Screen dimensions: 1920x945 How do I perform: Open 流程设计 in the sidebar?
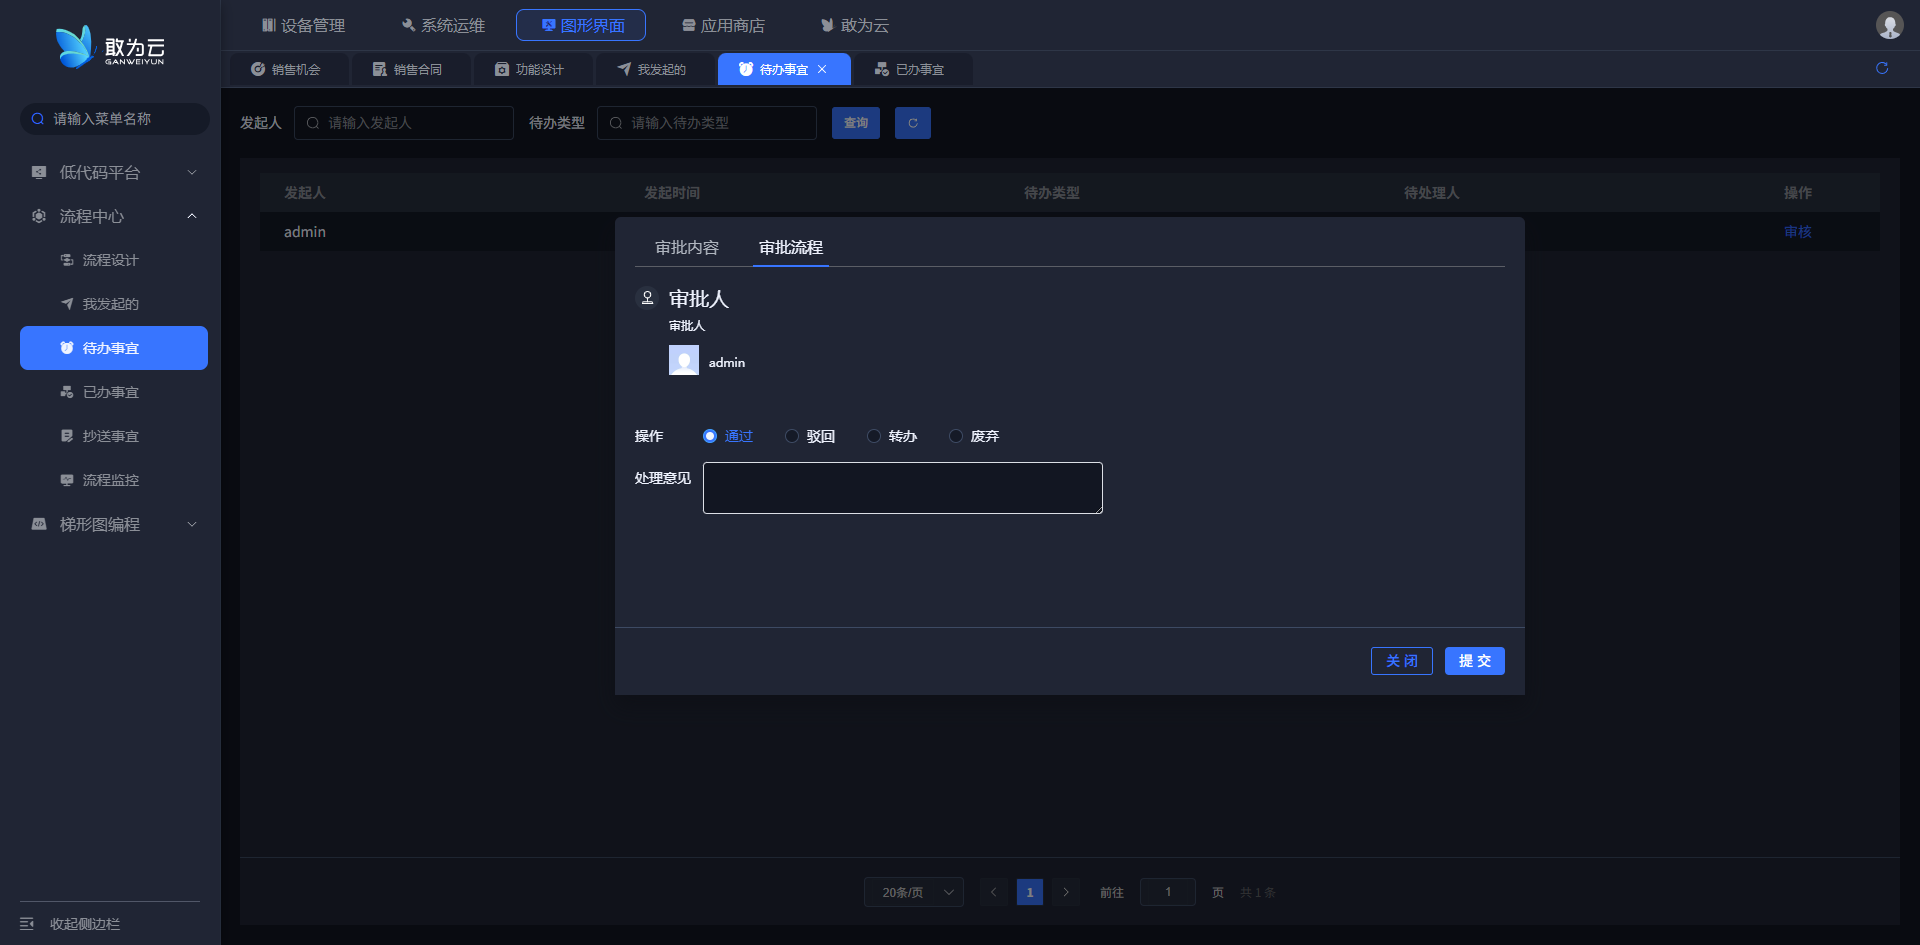point(110,260)
